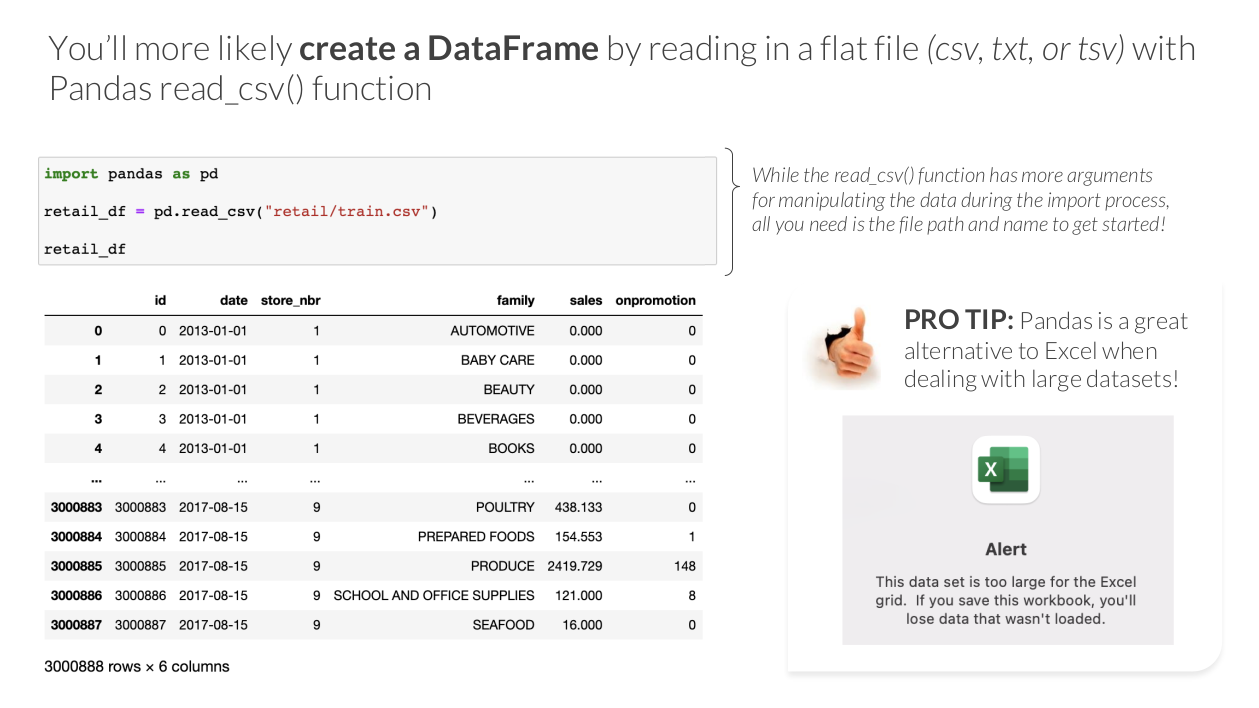Click the onpromotion value 148
Image resolution: width=1259 pixels, height=708 pixels.
click(x=684, y=566)
